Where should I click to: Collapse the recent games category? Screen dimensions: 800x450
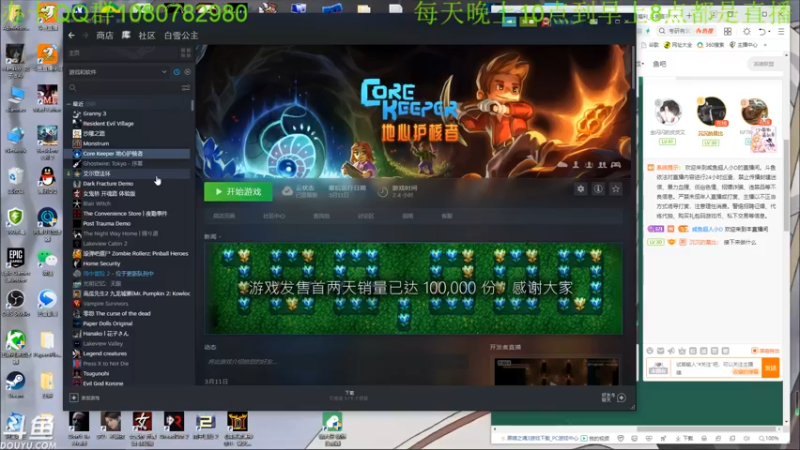coord(69,104)
